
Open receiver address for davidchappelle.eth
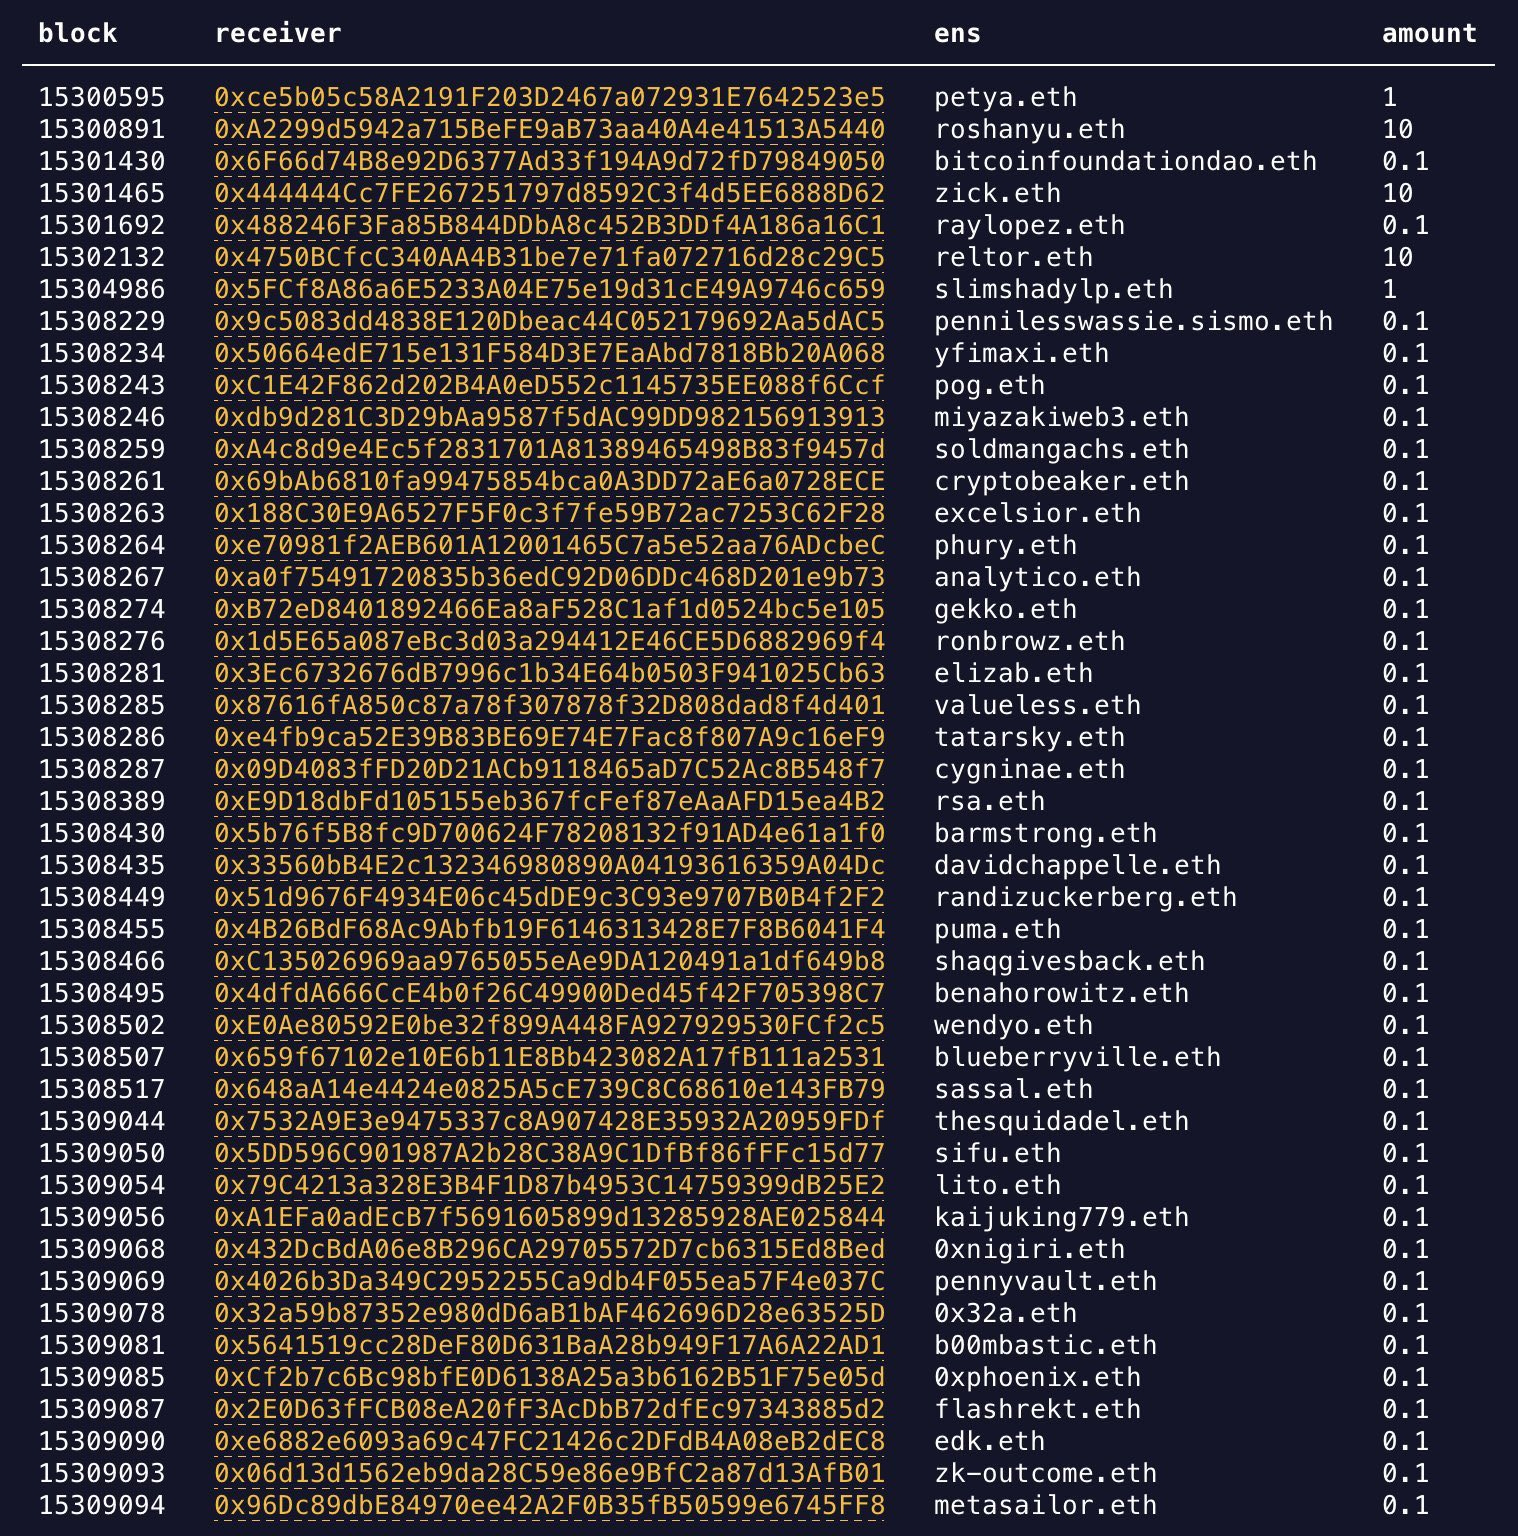pos(550,865)
